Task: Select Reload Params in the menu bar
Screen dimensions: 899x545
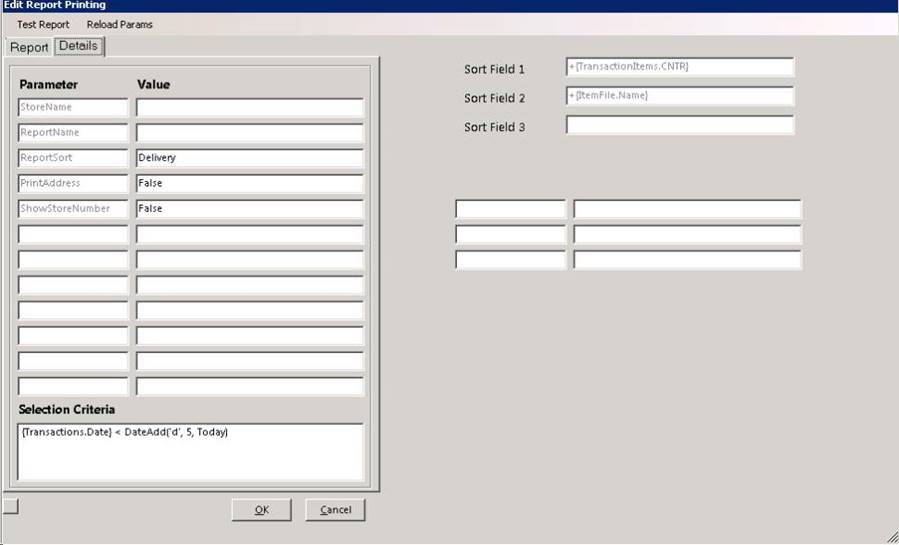Action: [120, 25]
